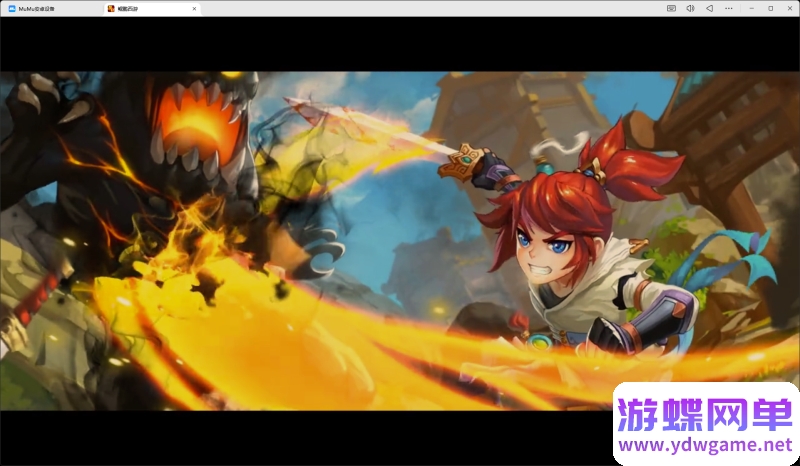Click the MuMu logo icon on first tab
800x466 pixels.
(12, 8)
